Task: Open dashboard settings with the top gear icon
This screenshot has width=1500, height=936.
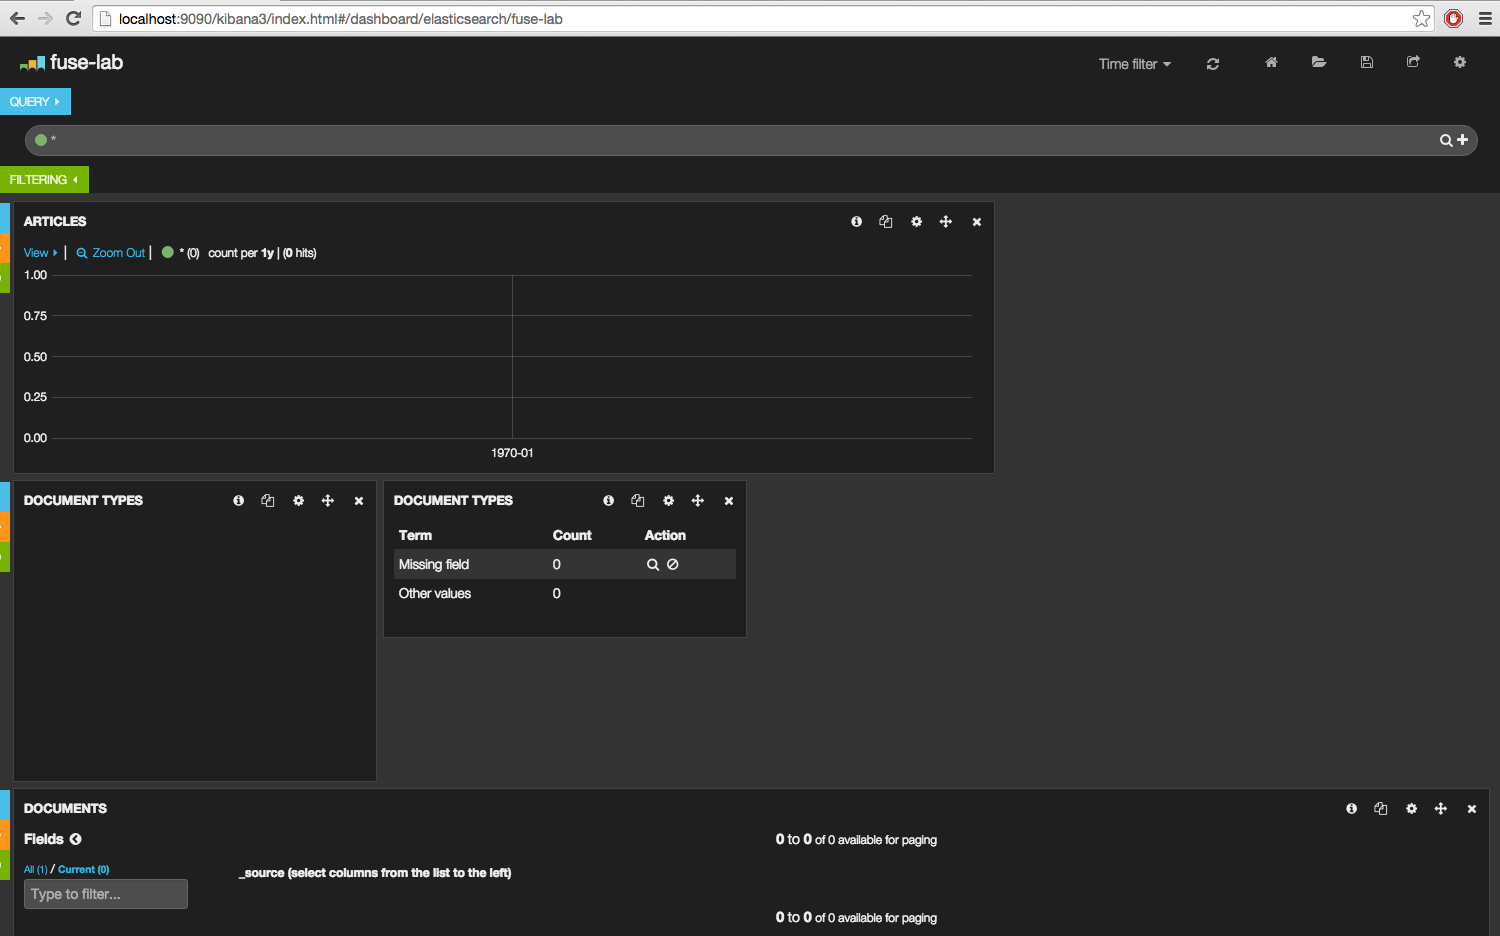Action: click(x=1460, y=62)
